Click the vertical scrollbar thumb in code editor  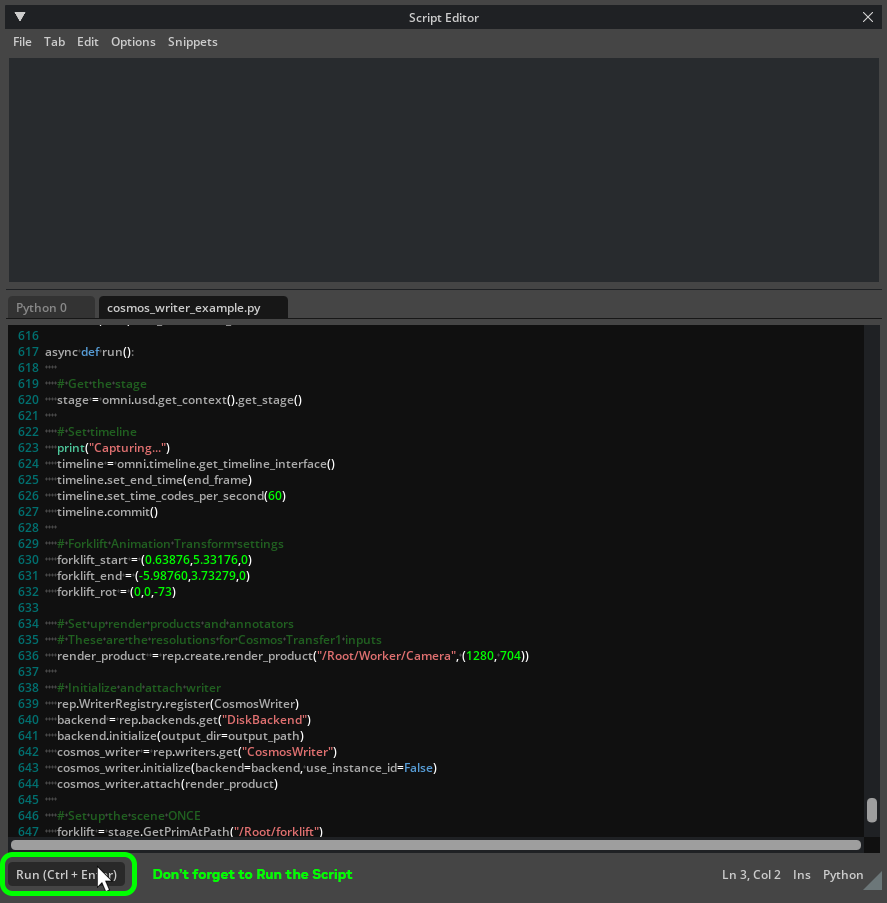point(871,809)
